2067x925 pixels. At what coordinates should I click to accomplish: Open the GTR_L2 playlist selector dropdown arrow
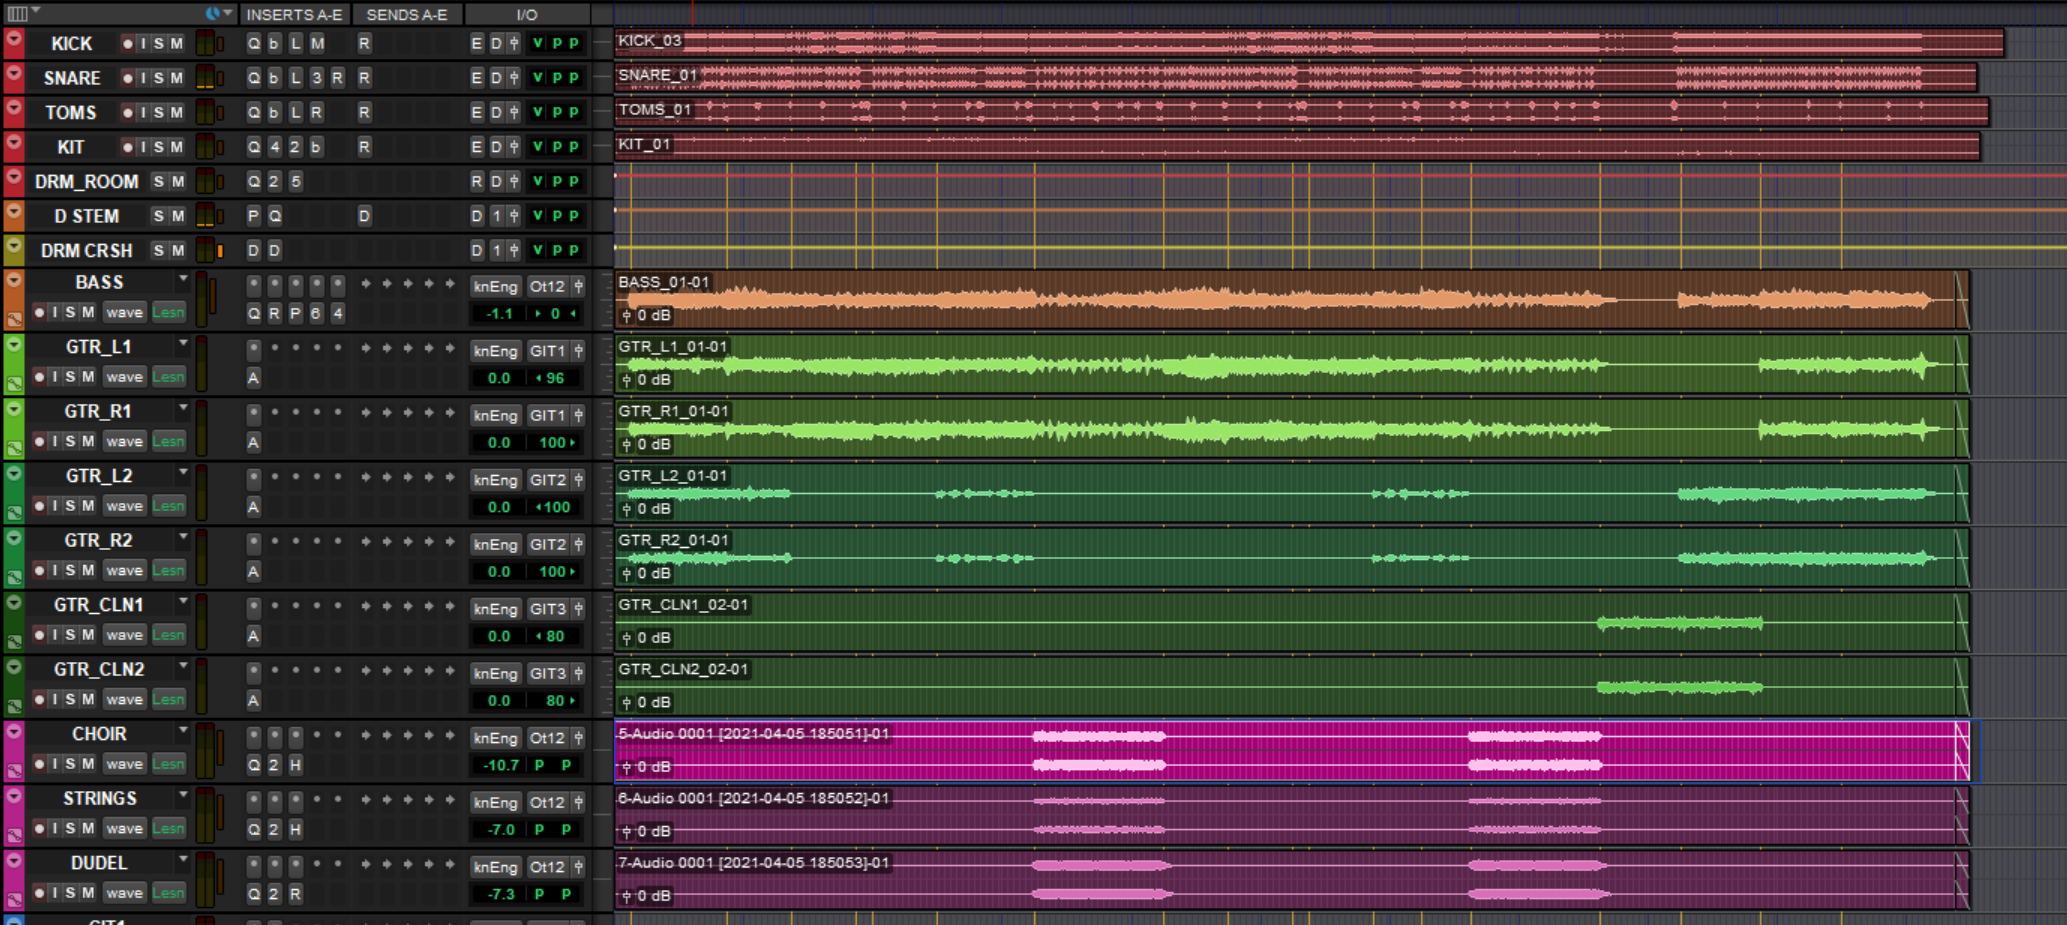point(183,473)
